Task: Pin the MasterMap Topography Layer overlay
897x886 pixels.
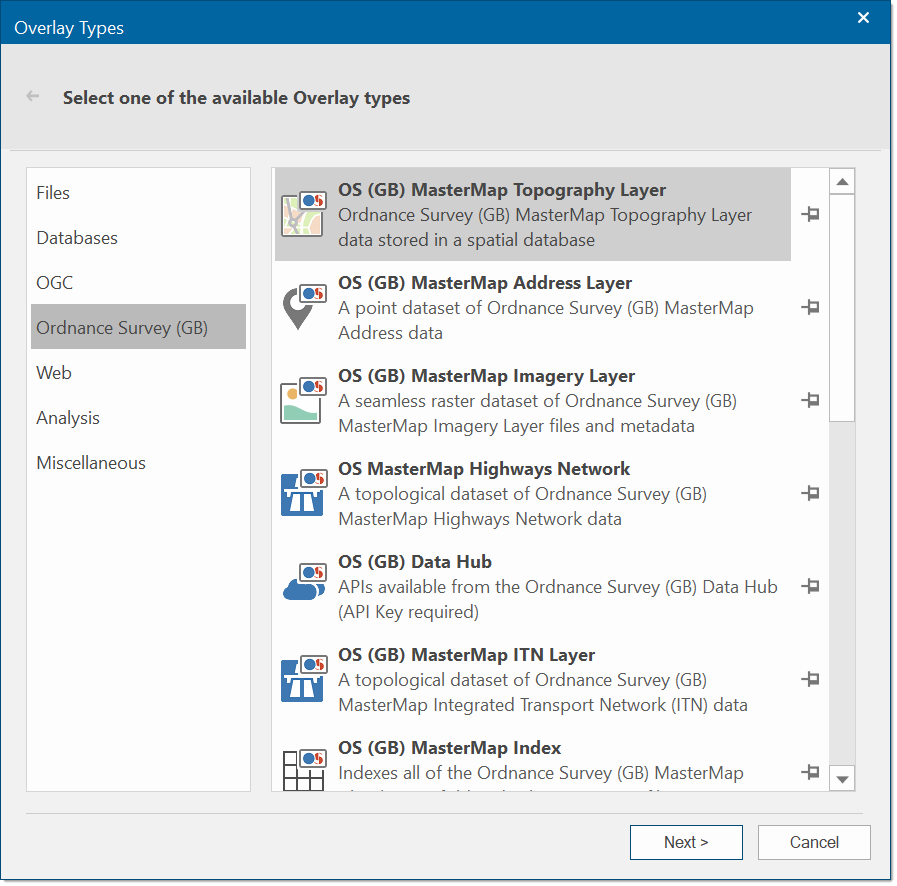Action: [811, 214]
